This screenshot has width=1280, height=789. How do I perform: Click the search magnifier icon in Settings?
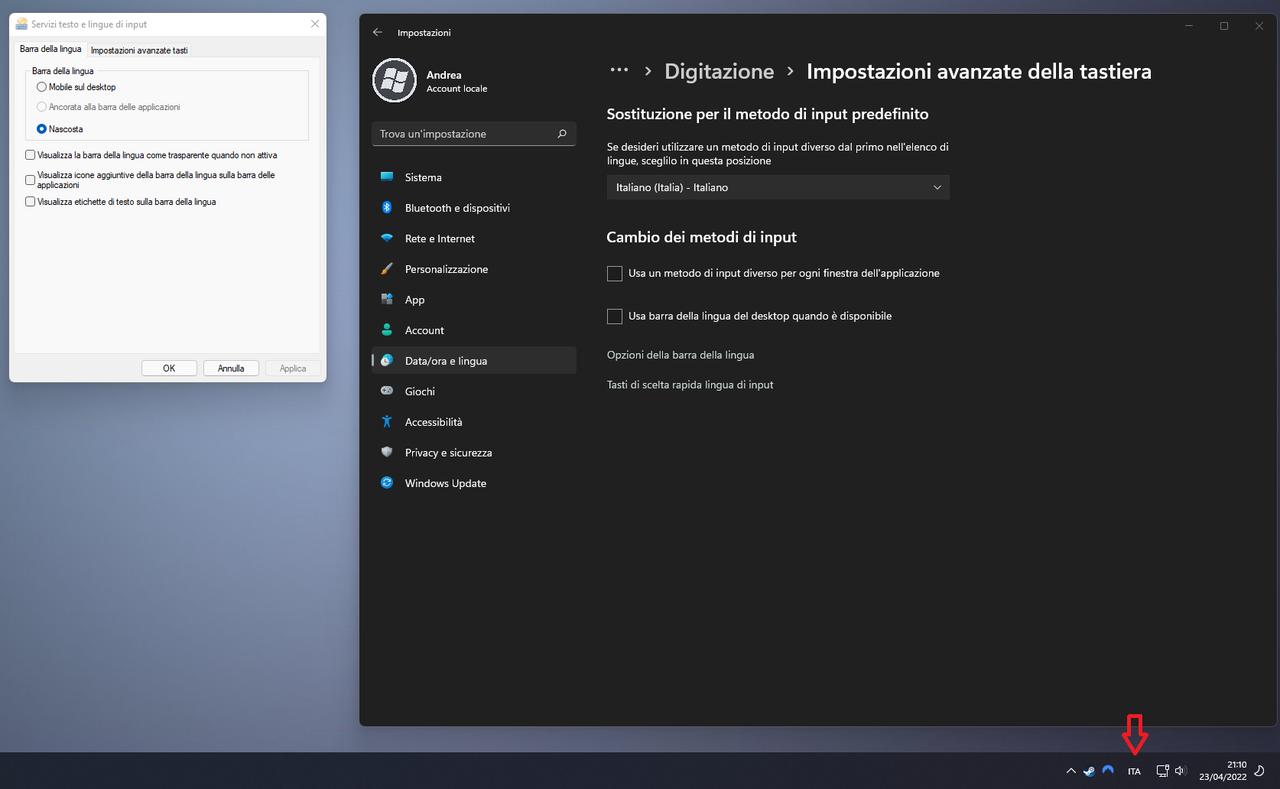tap(562, 133)
